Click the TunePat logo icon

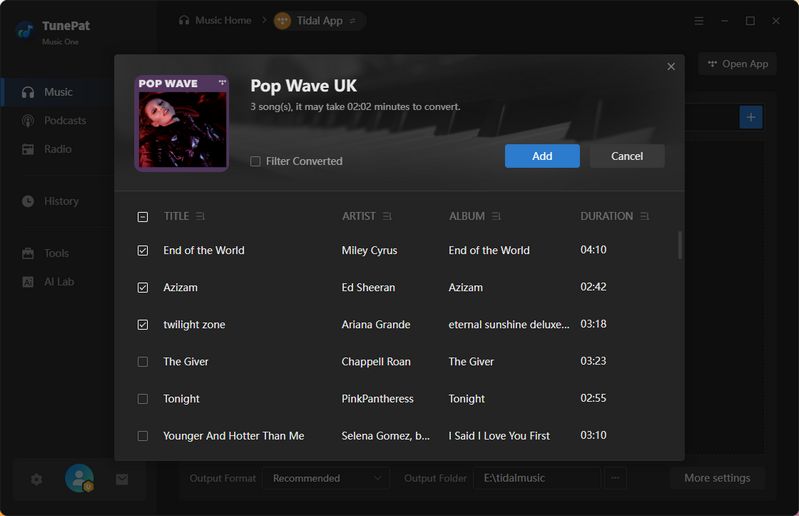point(24,30)
